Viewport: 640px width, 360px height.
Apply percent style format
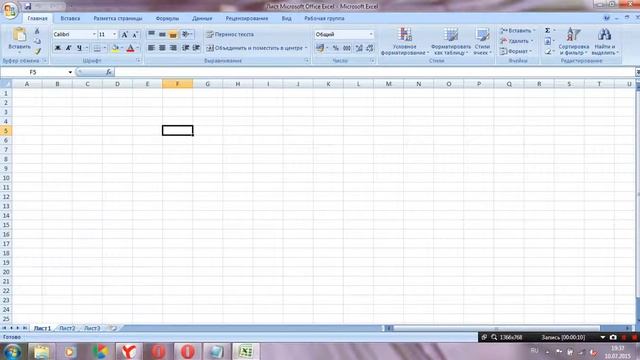coord(336,48)
